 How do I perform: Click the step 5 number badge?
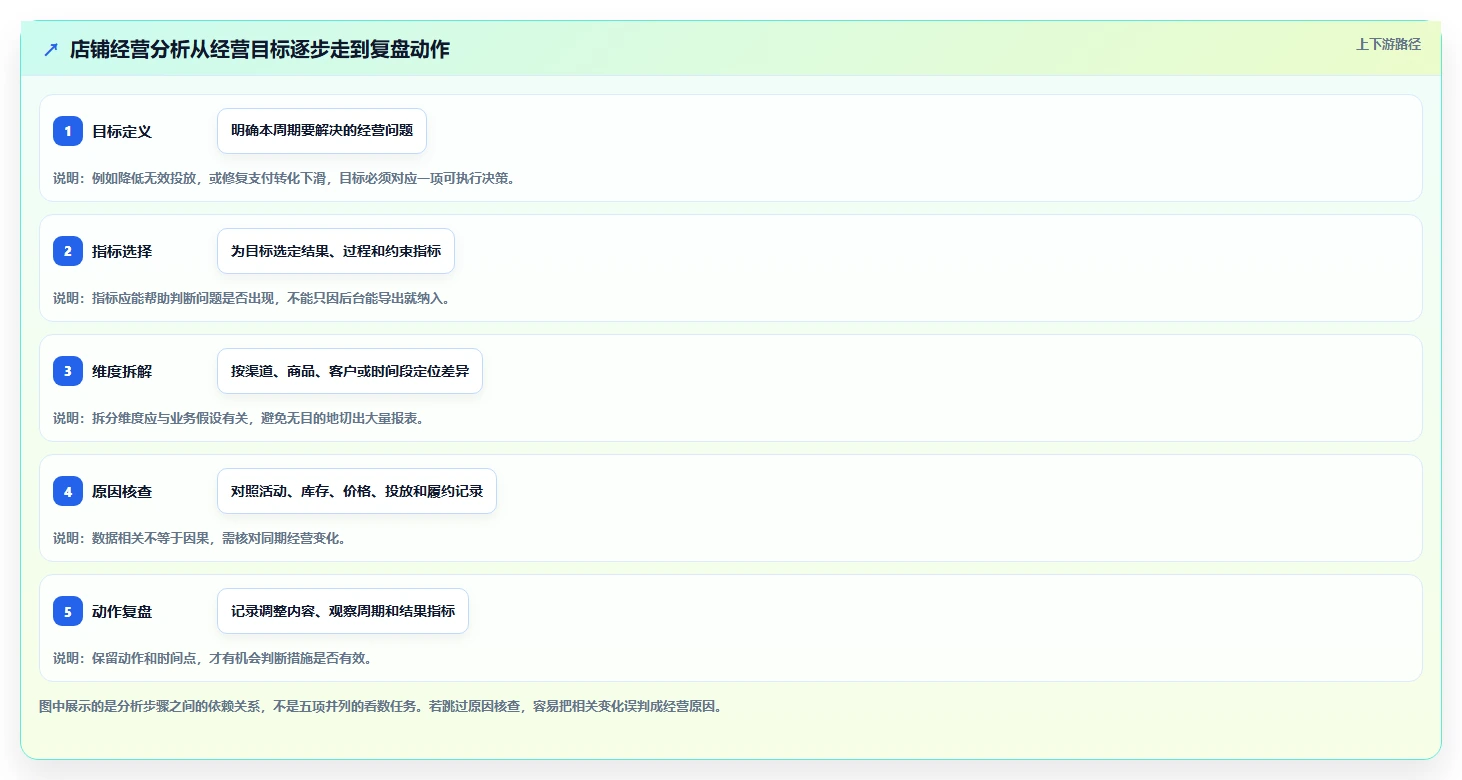tap(68, 611)
